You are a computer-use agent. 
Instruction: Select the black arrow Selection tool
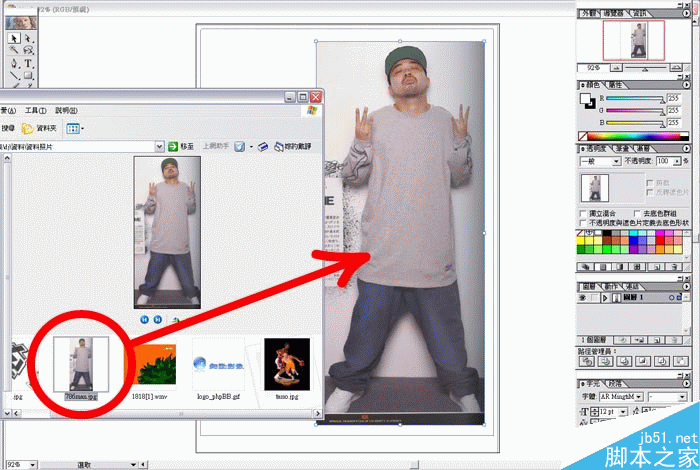tap(14, 38)
